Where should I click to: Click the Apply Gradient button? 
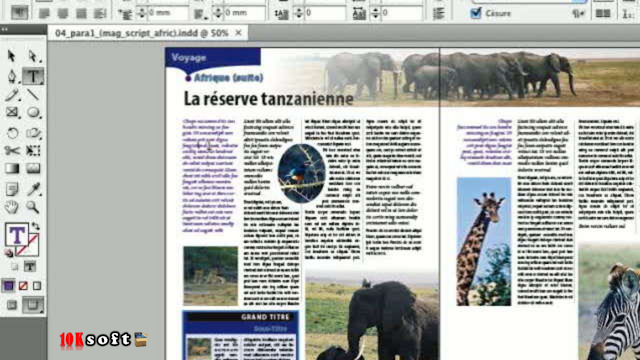37,286
